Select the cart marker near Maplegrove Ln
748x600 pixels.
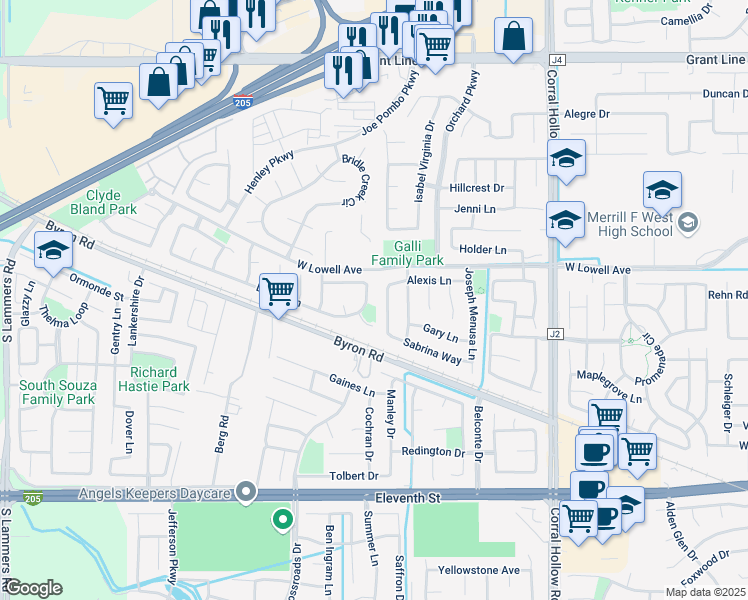pyautogui.click(x=608, y=415)
